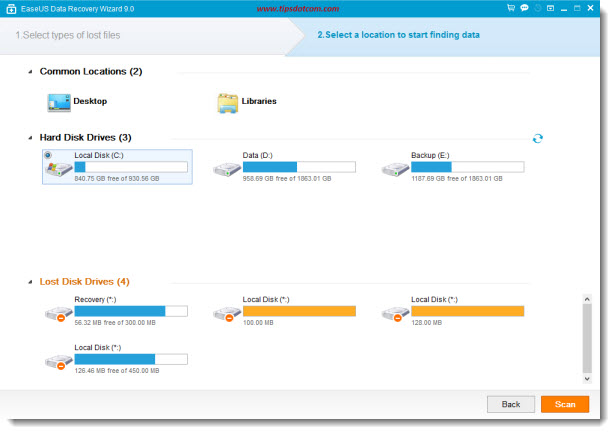Click the Local Disk (C:) usage bar

pyautogui.click(x=131, y=167)
